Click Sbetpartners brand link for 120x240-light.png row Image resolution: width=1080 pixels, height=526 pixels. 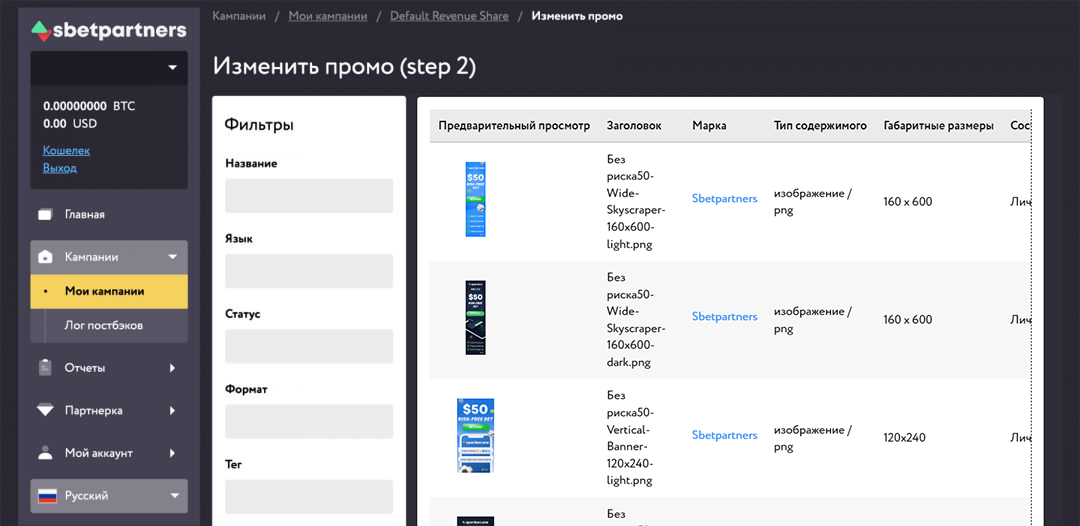(x=725, y=435)
